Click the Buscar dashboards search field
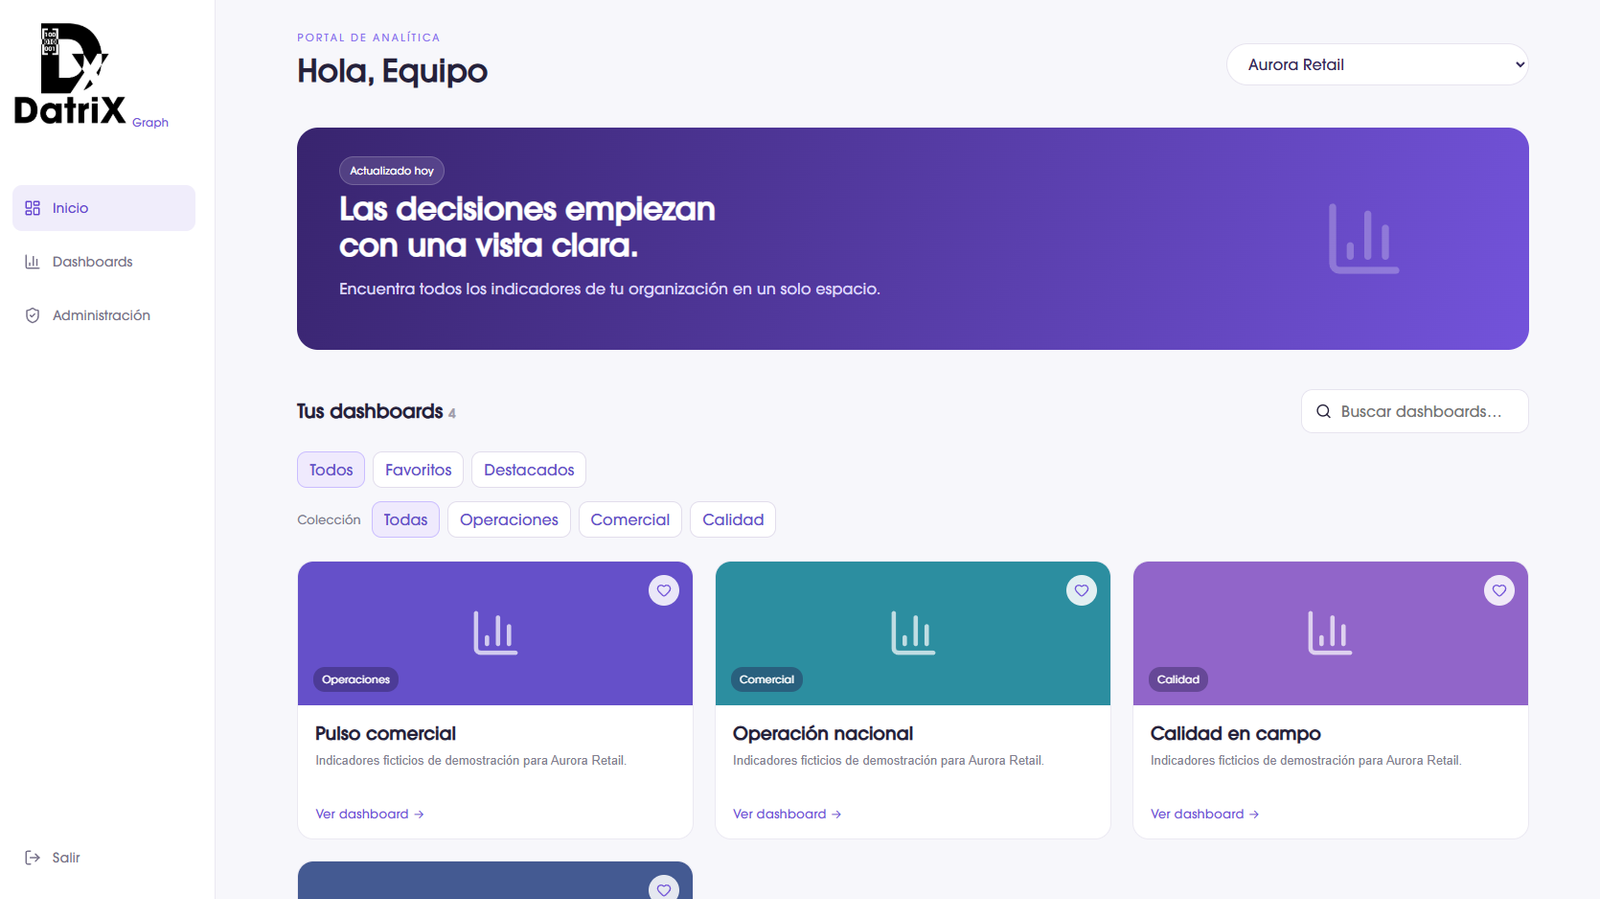 coord(1414,411)
